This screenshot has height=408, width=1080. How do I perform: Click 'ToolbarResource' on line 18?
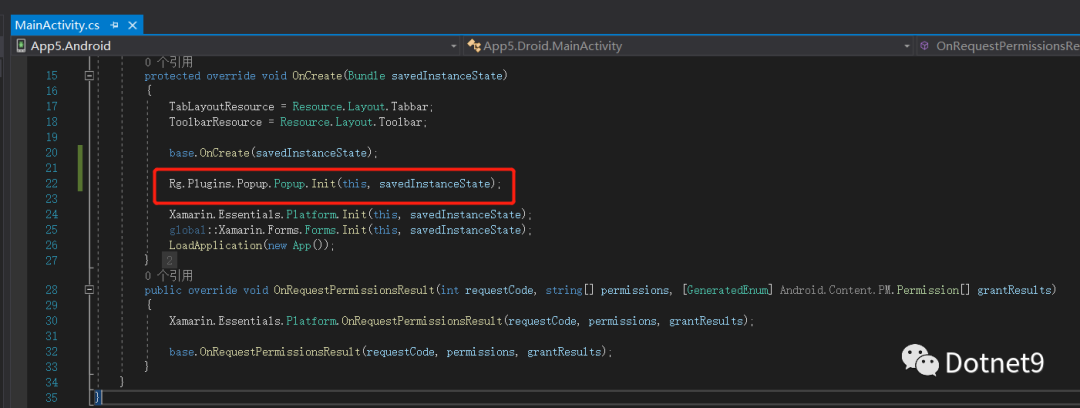point(216,122)
